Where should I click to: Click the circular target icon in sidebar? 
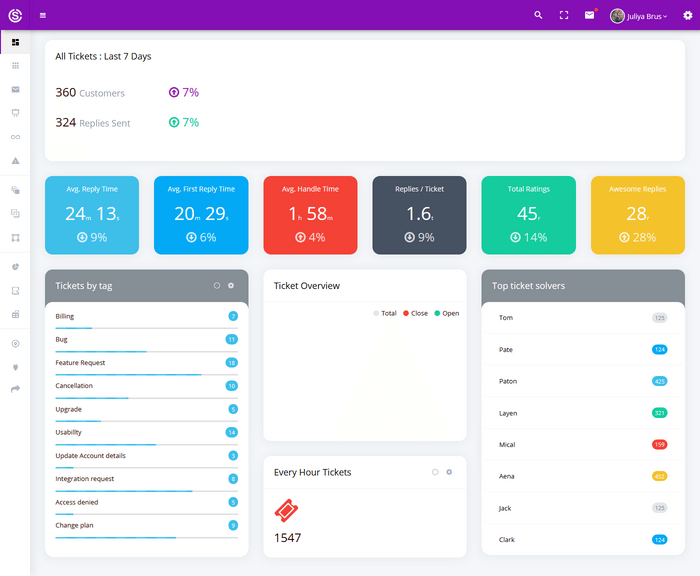click(16, 343)
